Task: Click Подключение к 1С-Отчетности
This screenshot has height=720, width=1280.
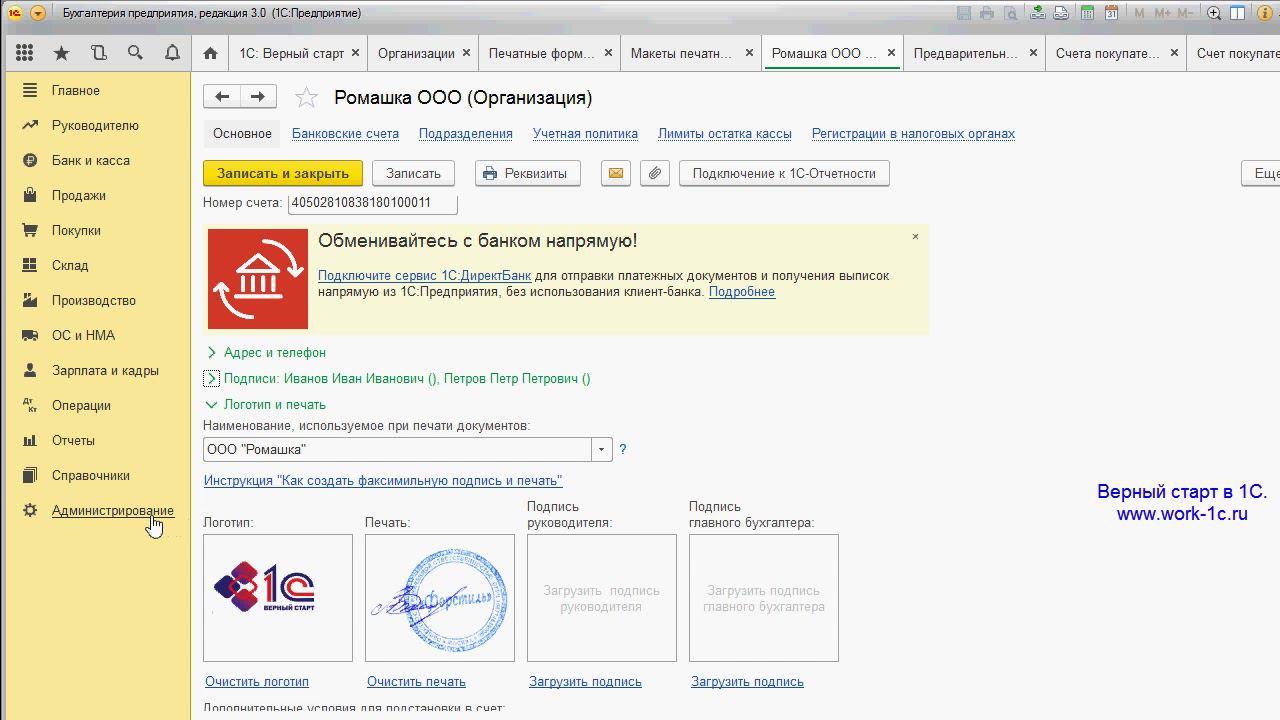Action: pyautogui.click(x=784, y=173)
